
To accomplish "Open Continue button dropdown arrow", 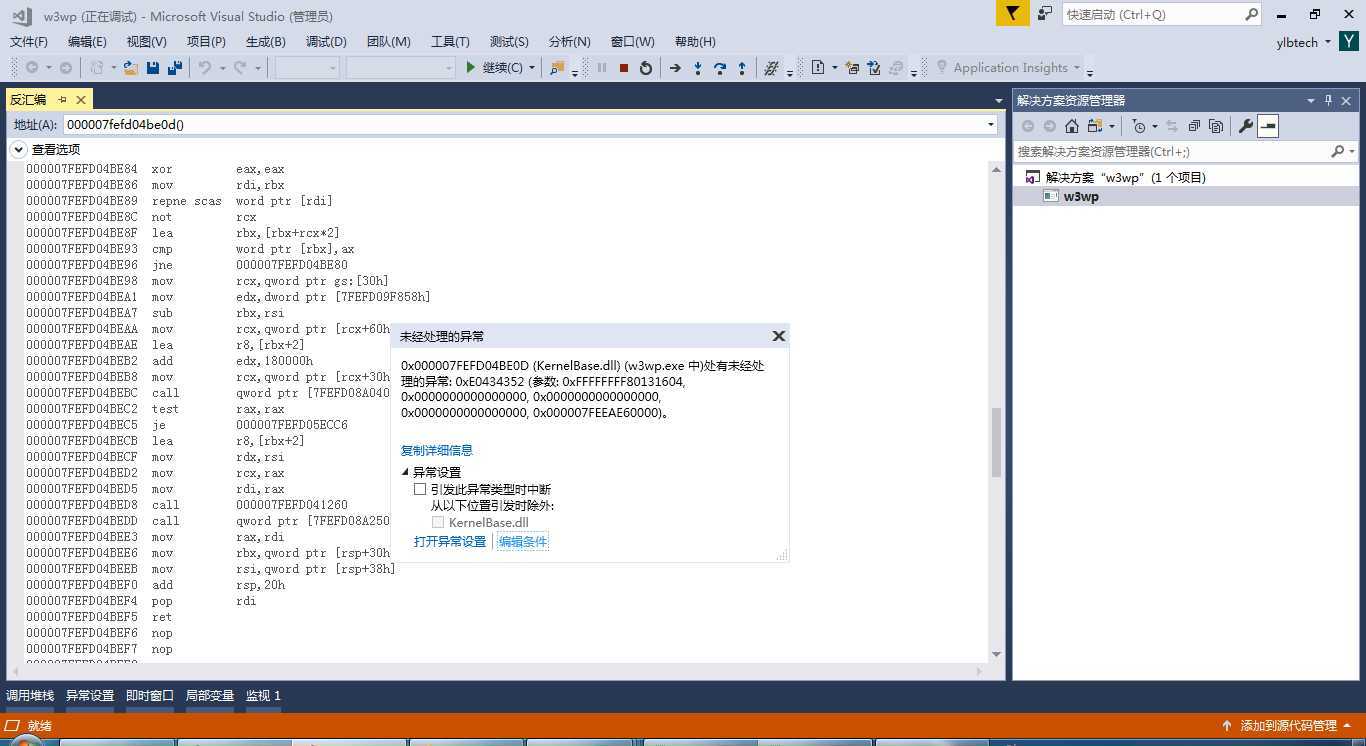I will 532,68.
